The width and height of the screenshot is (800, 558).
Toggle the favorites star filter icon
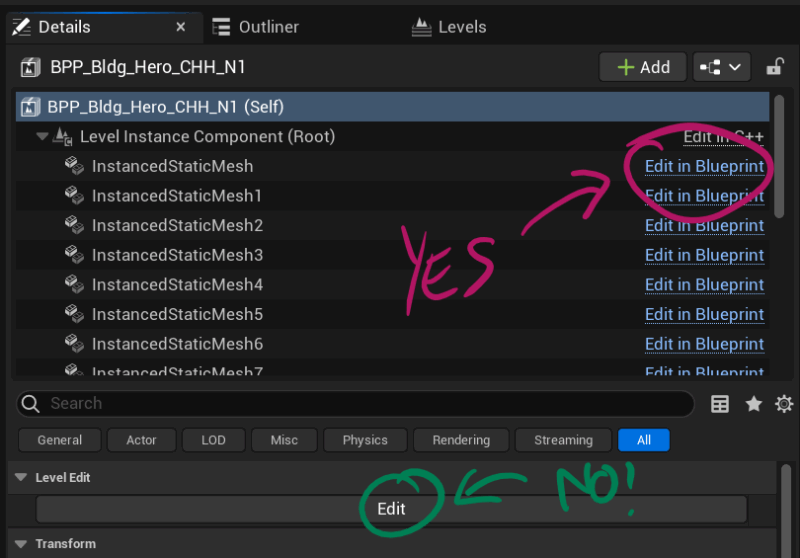(x=753, y=404)
